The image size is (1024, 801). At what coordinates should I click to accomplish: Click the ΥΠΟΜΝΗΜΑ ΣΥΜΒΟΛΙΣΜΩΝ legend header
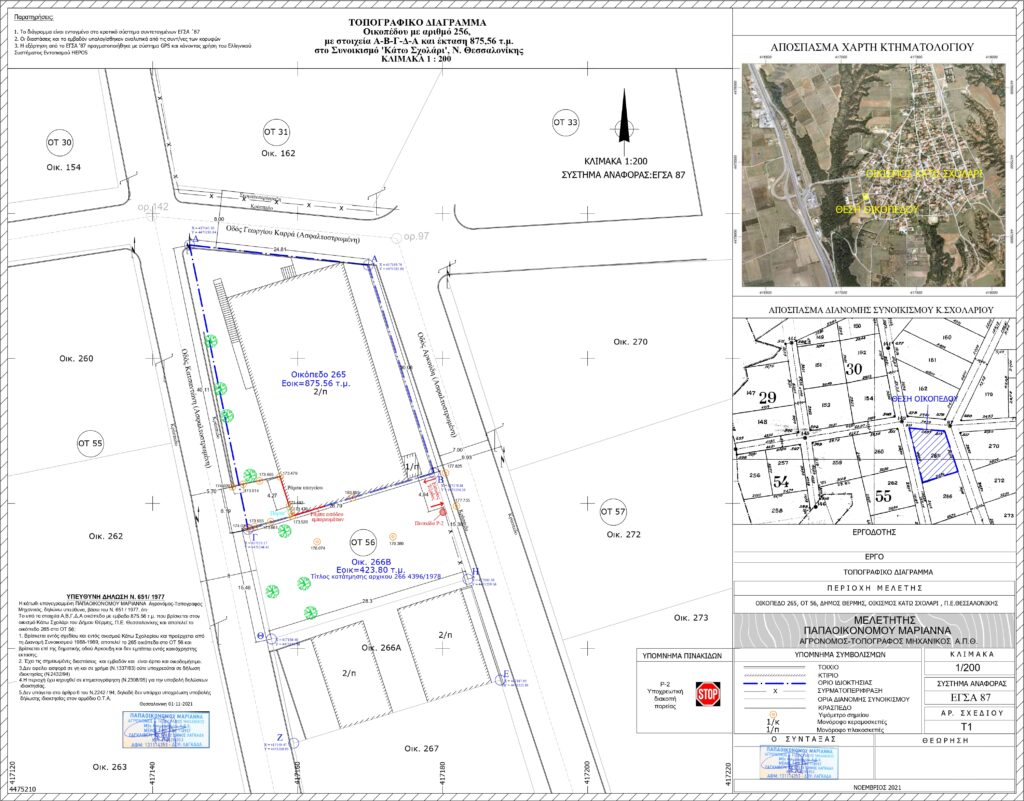840,653
